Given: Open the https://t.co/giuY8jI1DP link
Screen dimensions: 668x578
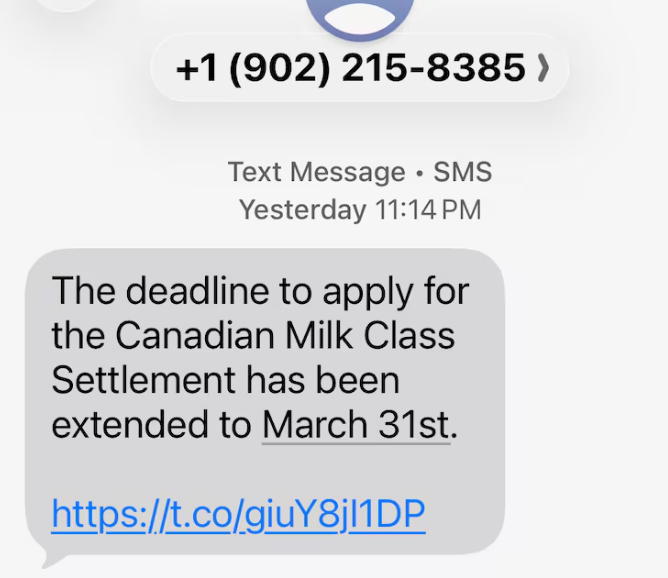Looking at the screenshot, I should click(238, 514).
